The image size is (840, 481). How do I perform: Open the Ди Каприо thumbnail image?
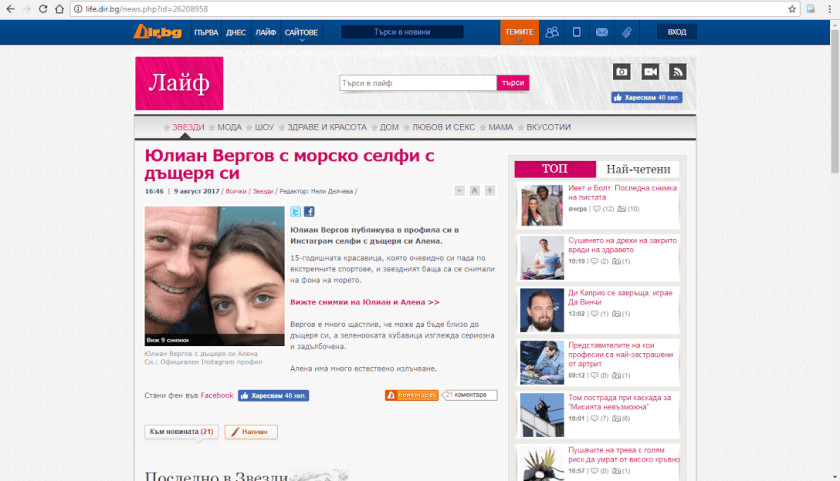point(542,310)
